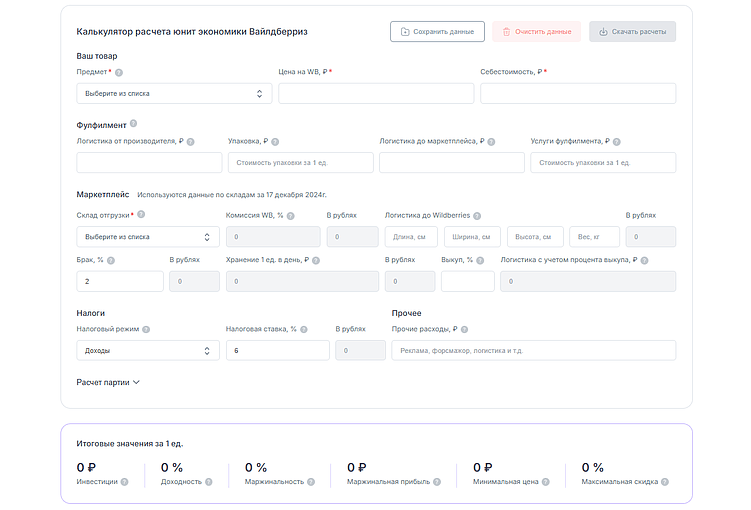
Task: Click the Скачать расчеты button
Action: (632, 32)
